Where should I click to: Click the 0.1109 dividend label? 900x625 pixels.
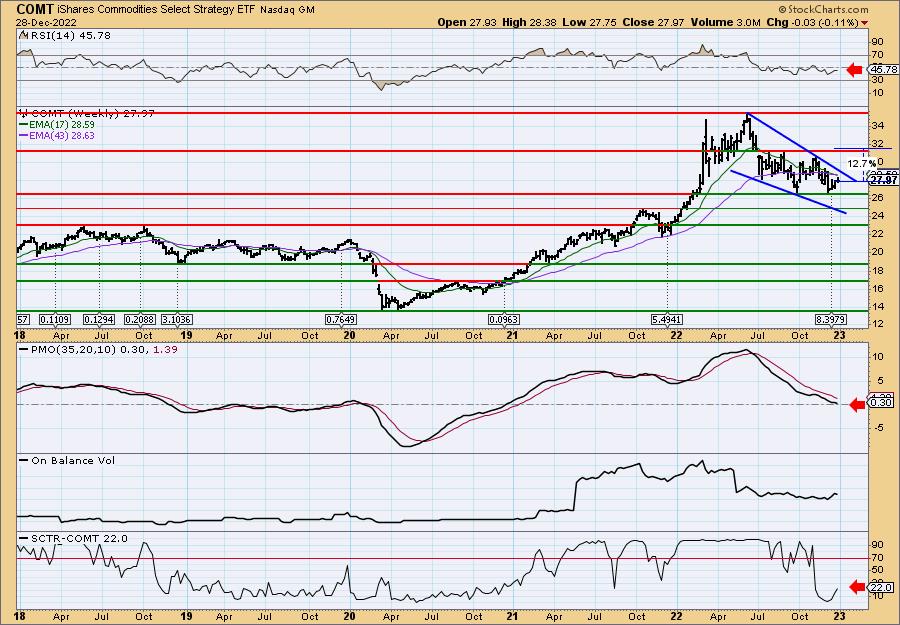[55, 319]
